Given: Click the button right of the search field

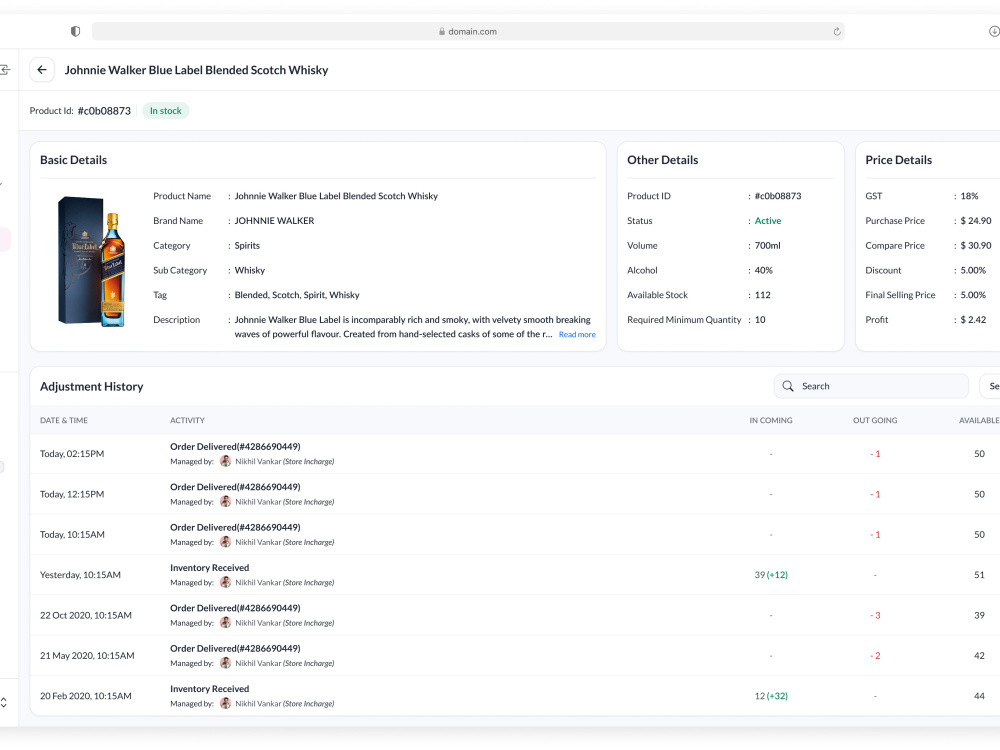Looking at the screenshot, I should click(x=990, y=386).
